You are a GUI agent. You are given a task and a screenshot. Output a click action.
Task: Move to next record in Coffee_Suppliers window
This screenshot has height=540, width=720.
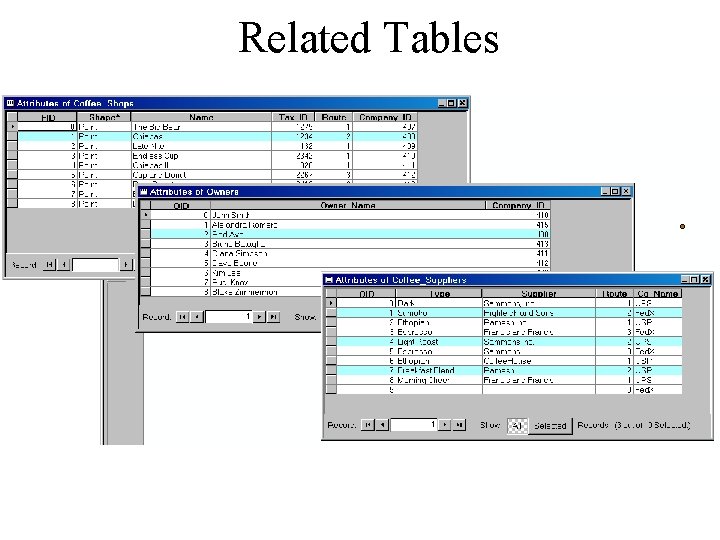(x=444, y=425)
